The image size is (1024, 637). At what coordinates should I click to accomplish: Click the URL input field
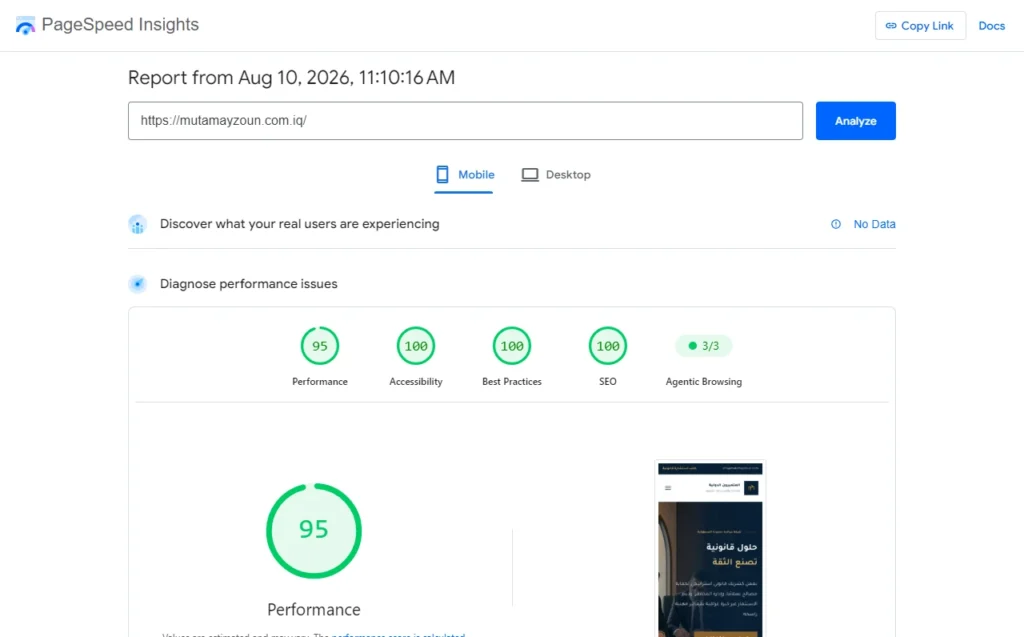[465, 120]
